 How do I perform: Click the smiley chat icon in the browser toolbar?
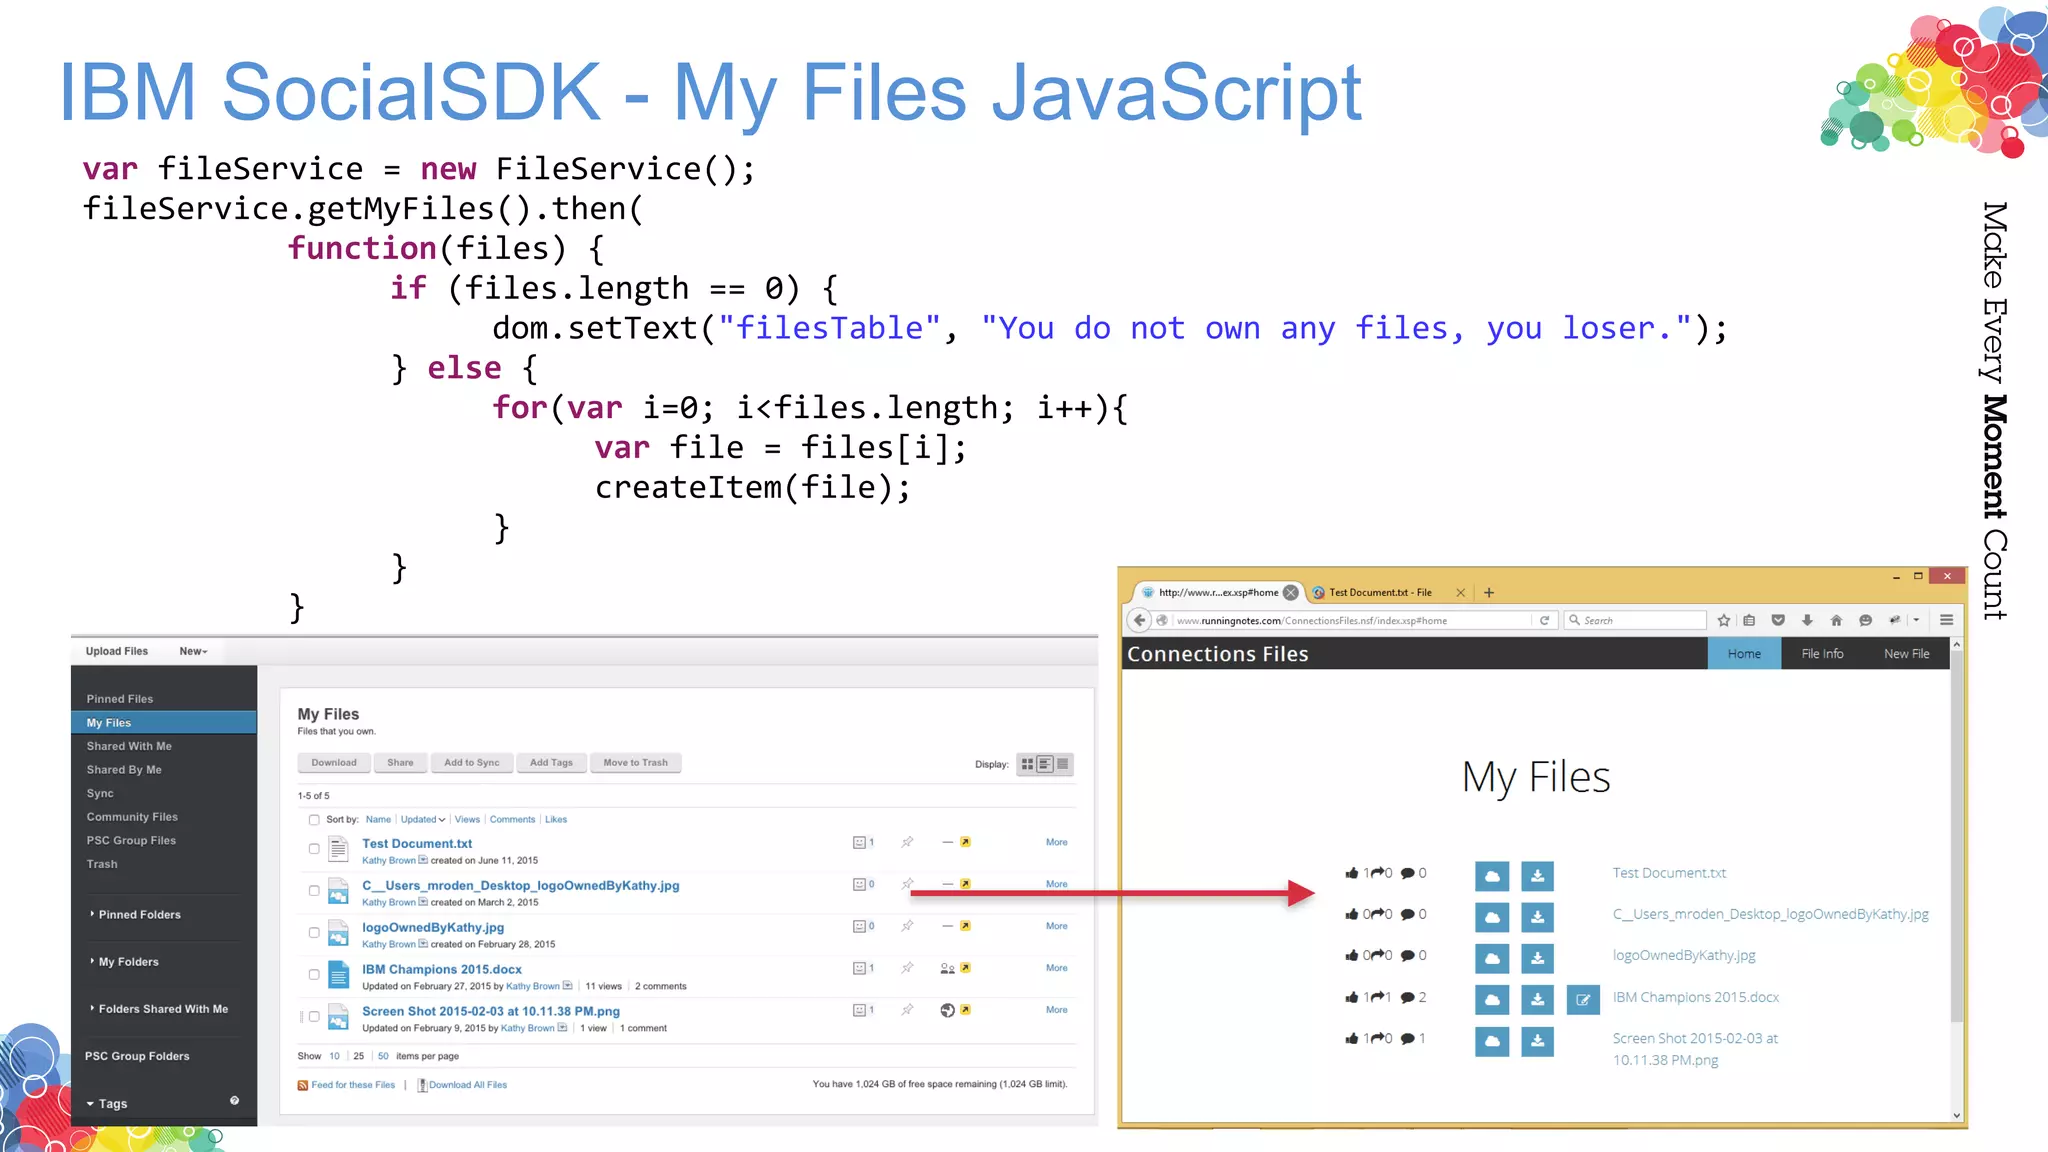pyautogui.click(x=1865, y=620)
